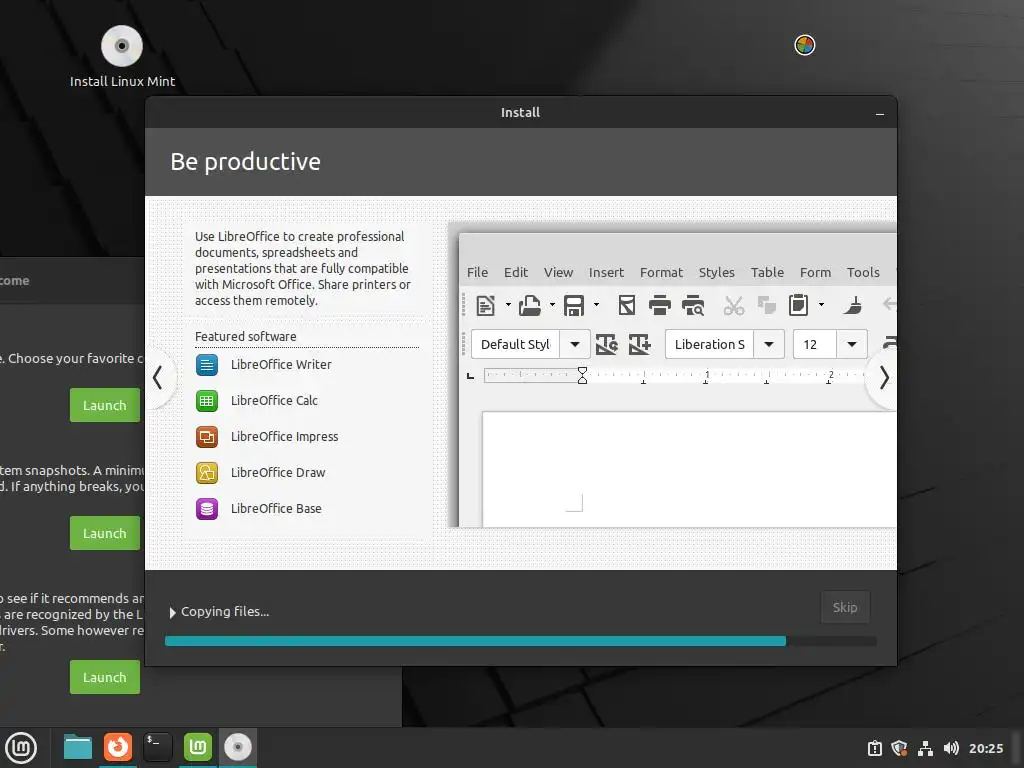Open the Form menu in LibreOffice preview
The image size is (1024, 768).
pos(816,272)
